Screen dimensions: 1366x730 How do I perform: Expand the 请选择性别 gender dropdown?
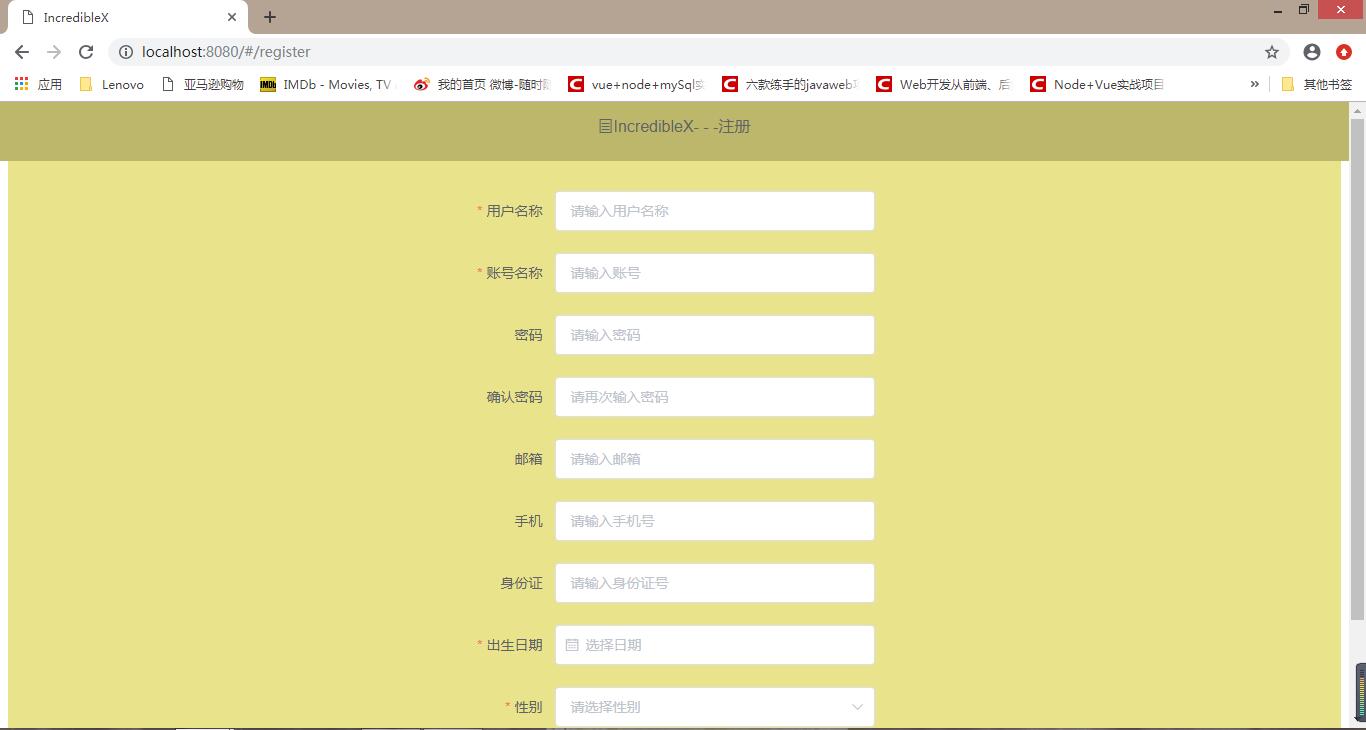pyautogui.click(x=715, y=707)
